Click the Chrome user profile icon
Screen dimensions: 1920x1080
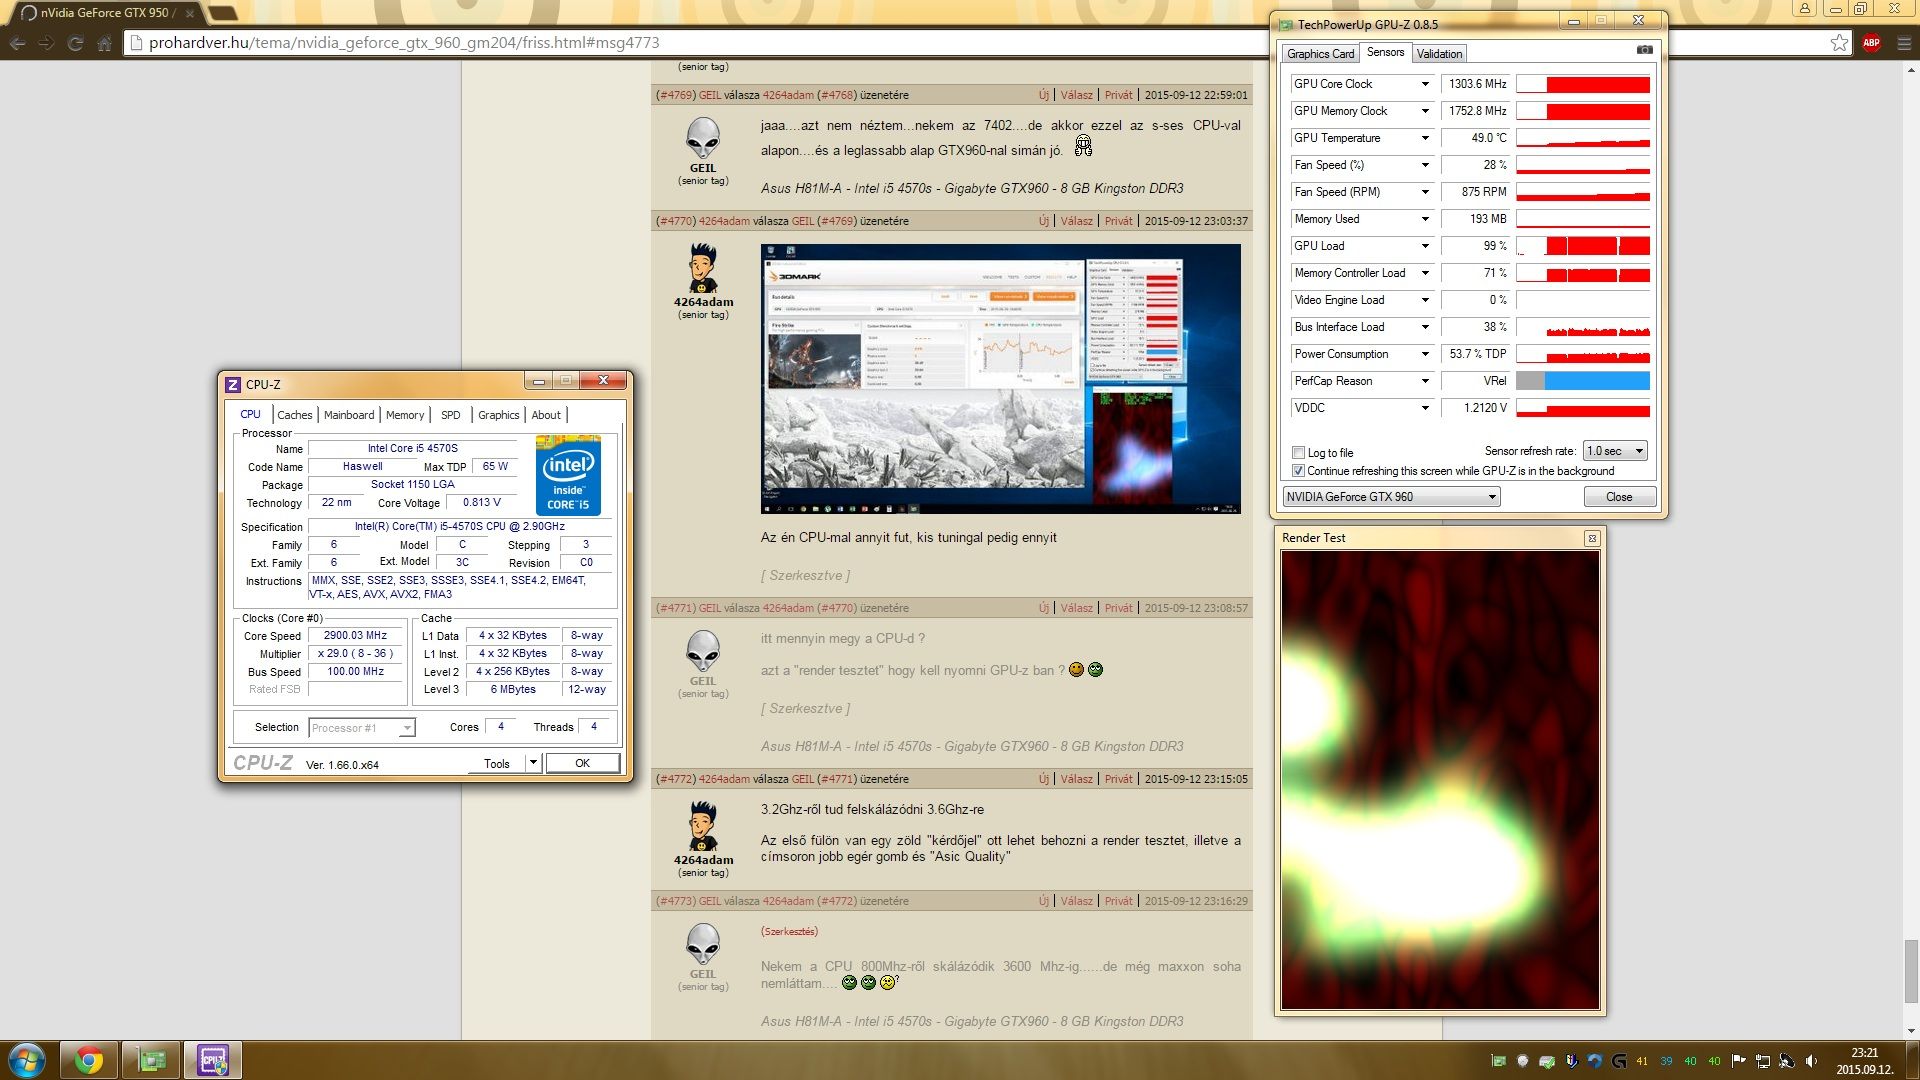(1804, 9)
